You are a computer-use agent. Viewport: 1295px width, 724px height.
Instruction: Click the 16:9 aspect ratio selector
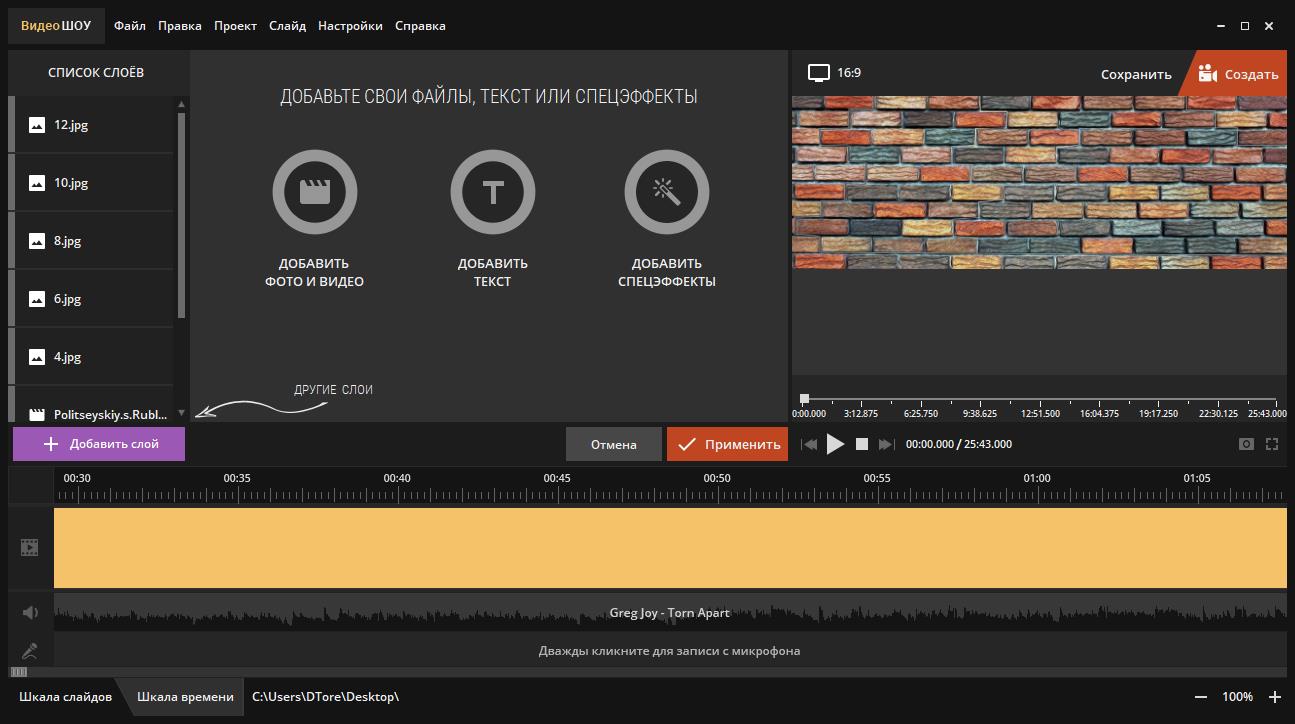pos(835,73)
